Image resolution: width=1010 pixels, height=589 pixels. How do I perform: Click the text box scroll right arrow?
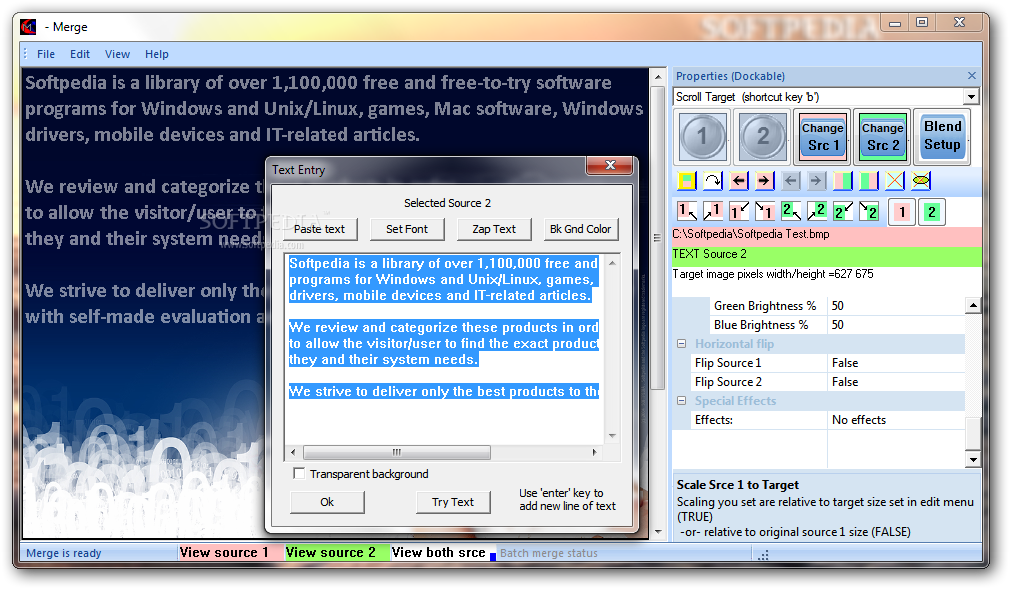click(x=595, y=452)
